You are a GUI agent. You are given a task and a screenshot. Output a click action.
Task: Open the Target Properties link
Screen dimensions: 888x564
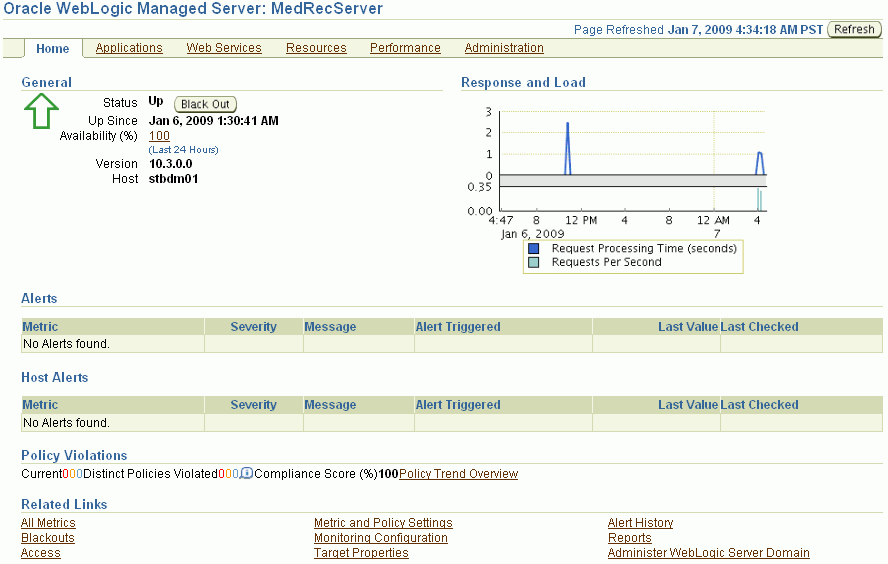[361, 553]
